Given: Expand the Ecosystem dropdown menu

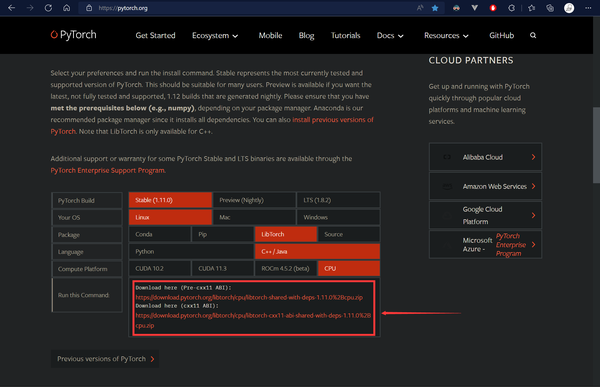Looking at the screenshot, I should coord(215,36).
